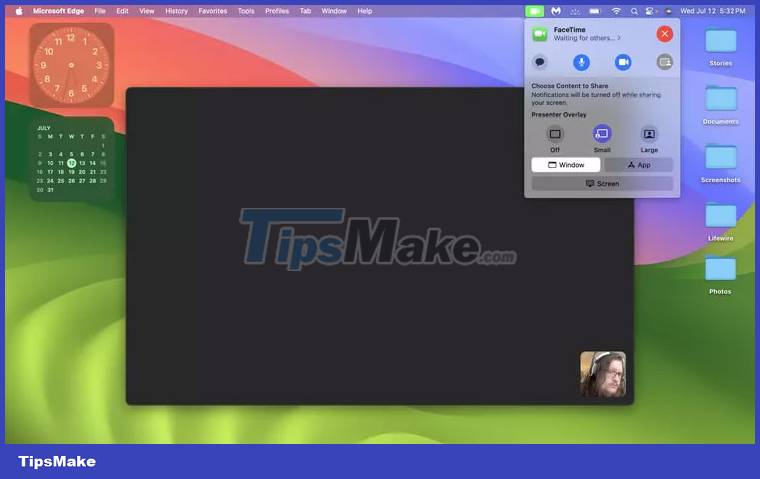Open the FaceTime messages chat icon
This screenshot has height=479, width=760.
click(539, 62)
